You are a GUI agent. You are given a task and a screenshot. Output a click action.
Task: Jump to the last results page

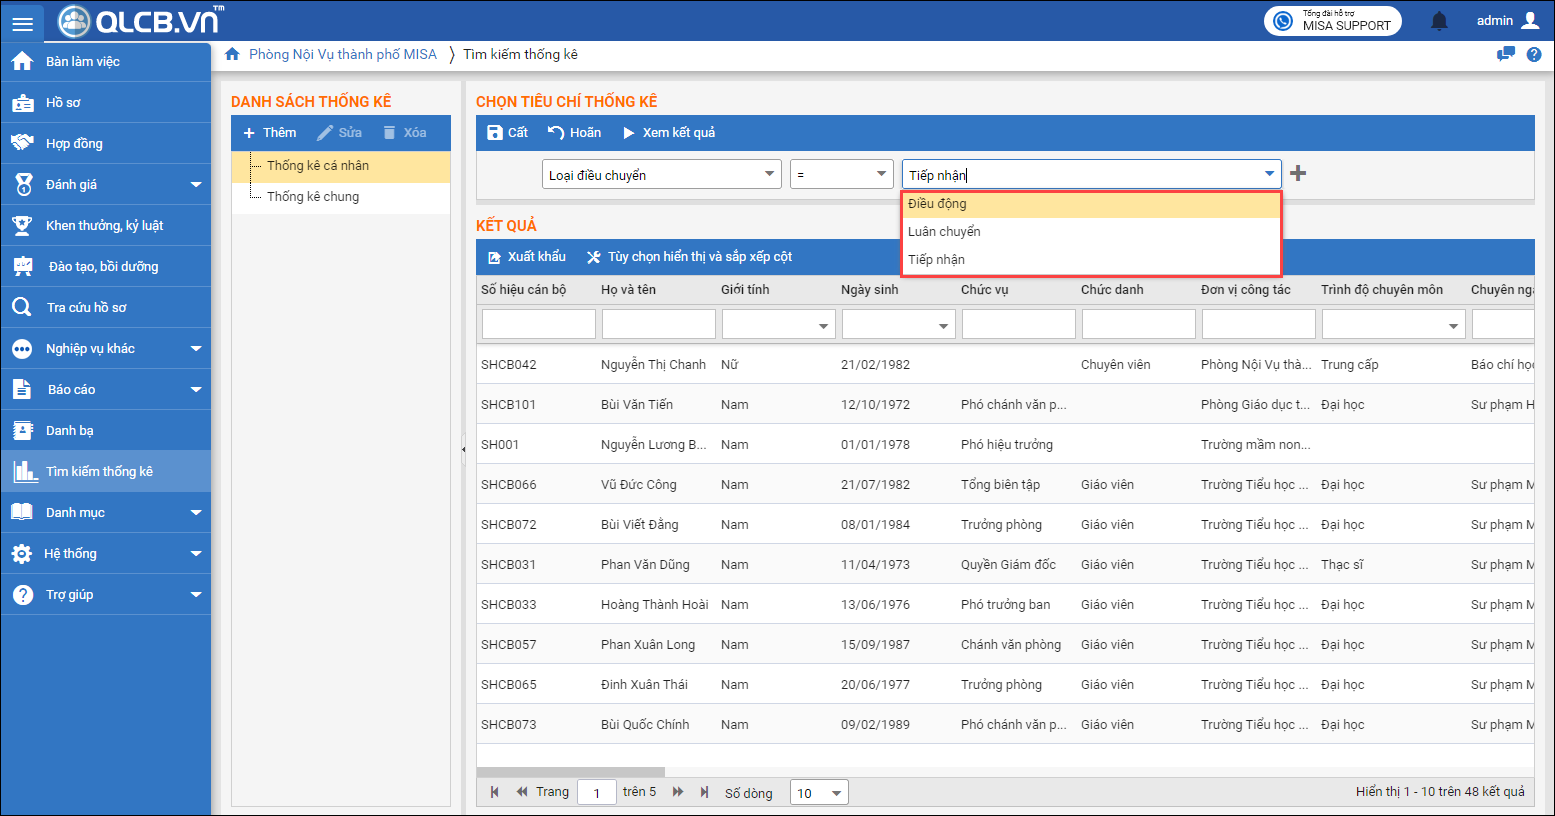[704, 792]
